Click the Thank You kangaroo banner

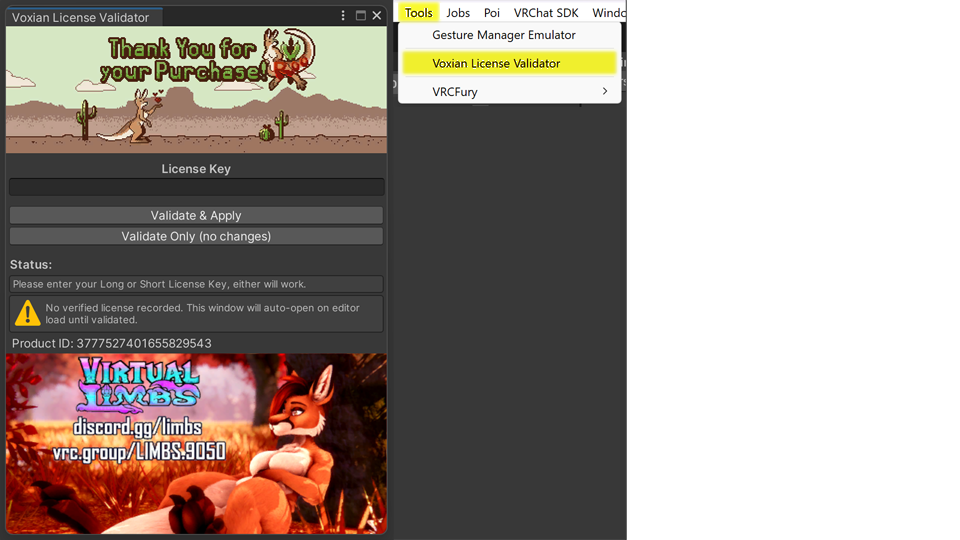(x=196, y=89)
